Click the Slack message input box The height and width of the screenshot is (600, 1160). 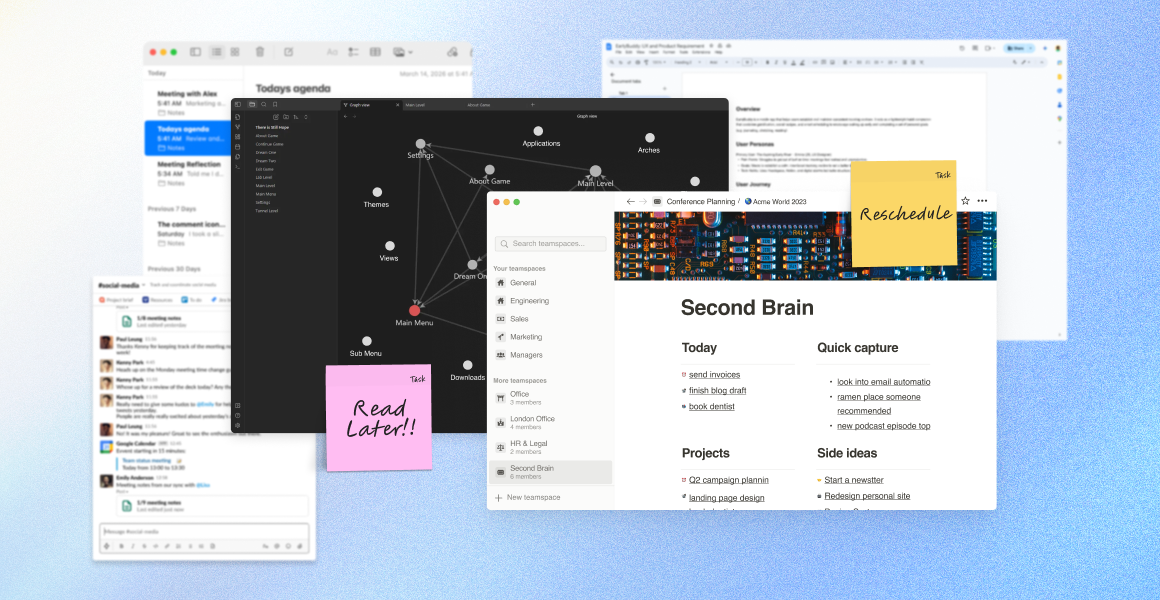point(204,532)
